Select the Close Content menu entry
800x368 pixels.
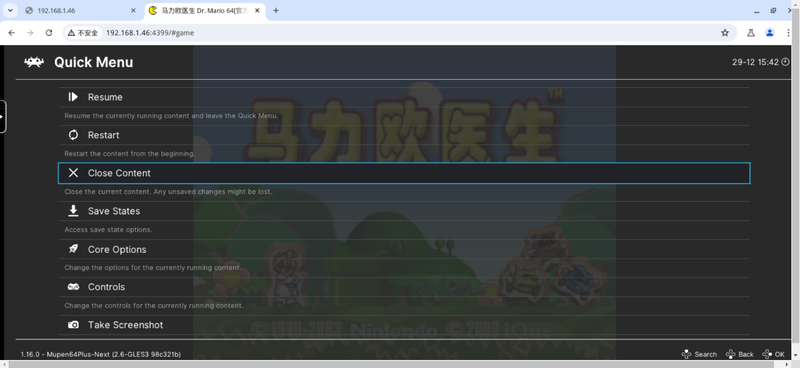pos(404,173)
